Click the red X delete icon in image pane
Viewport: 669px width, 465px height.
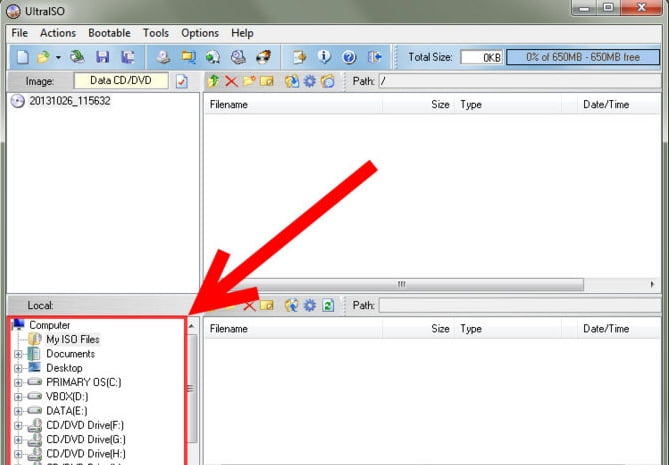231,81
